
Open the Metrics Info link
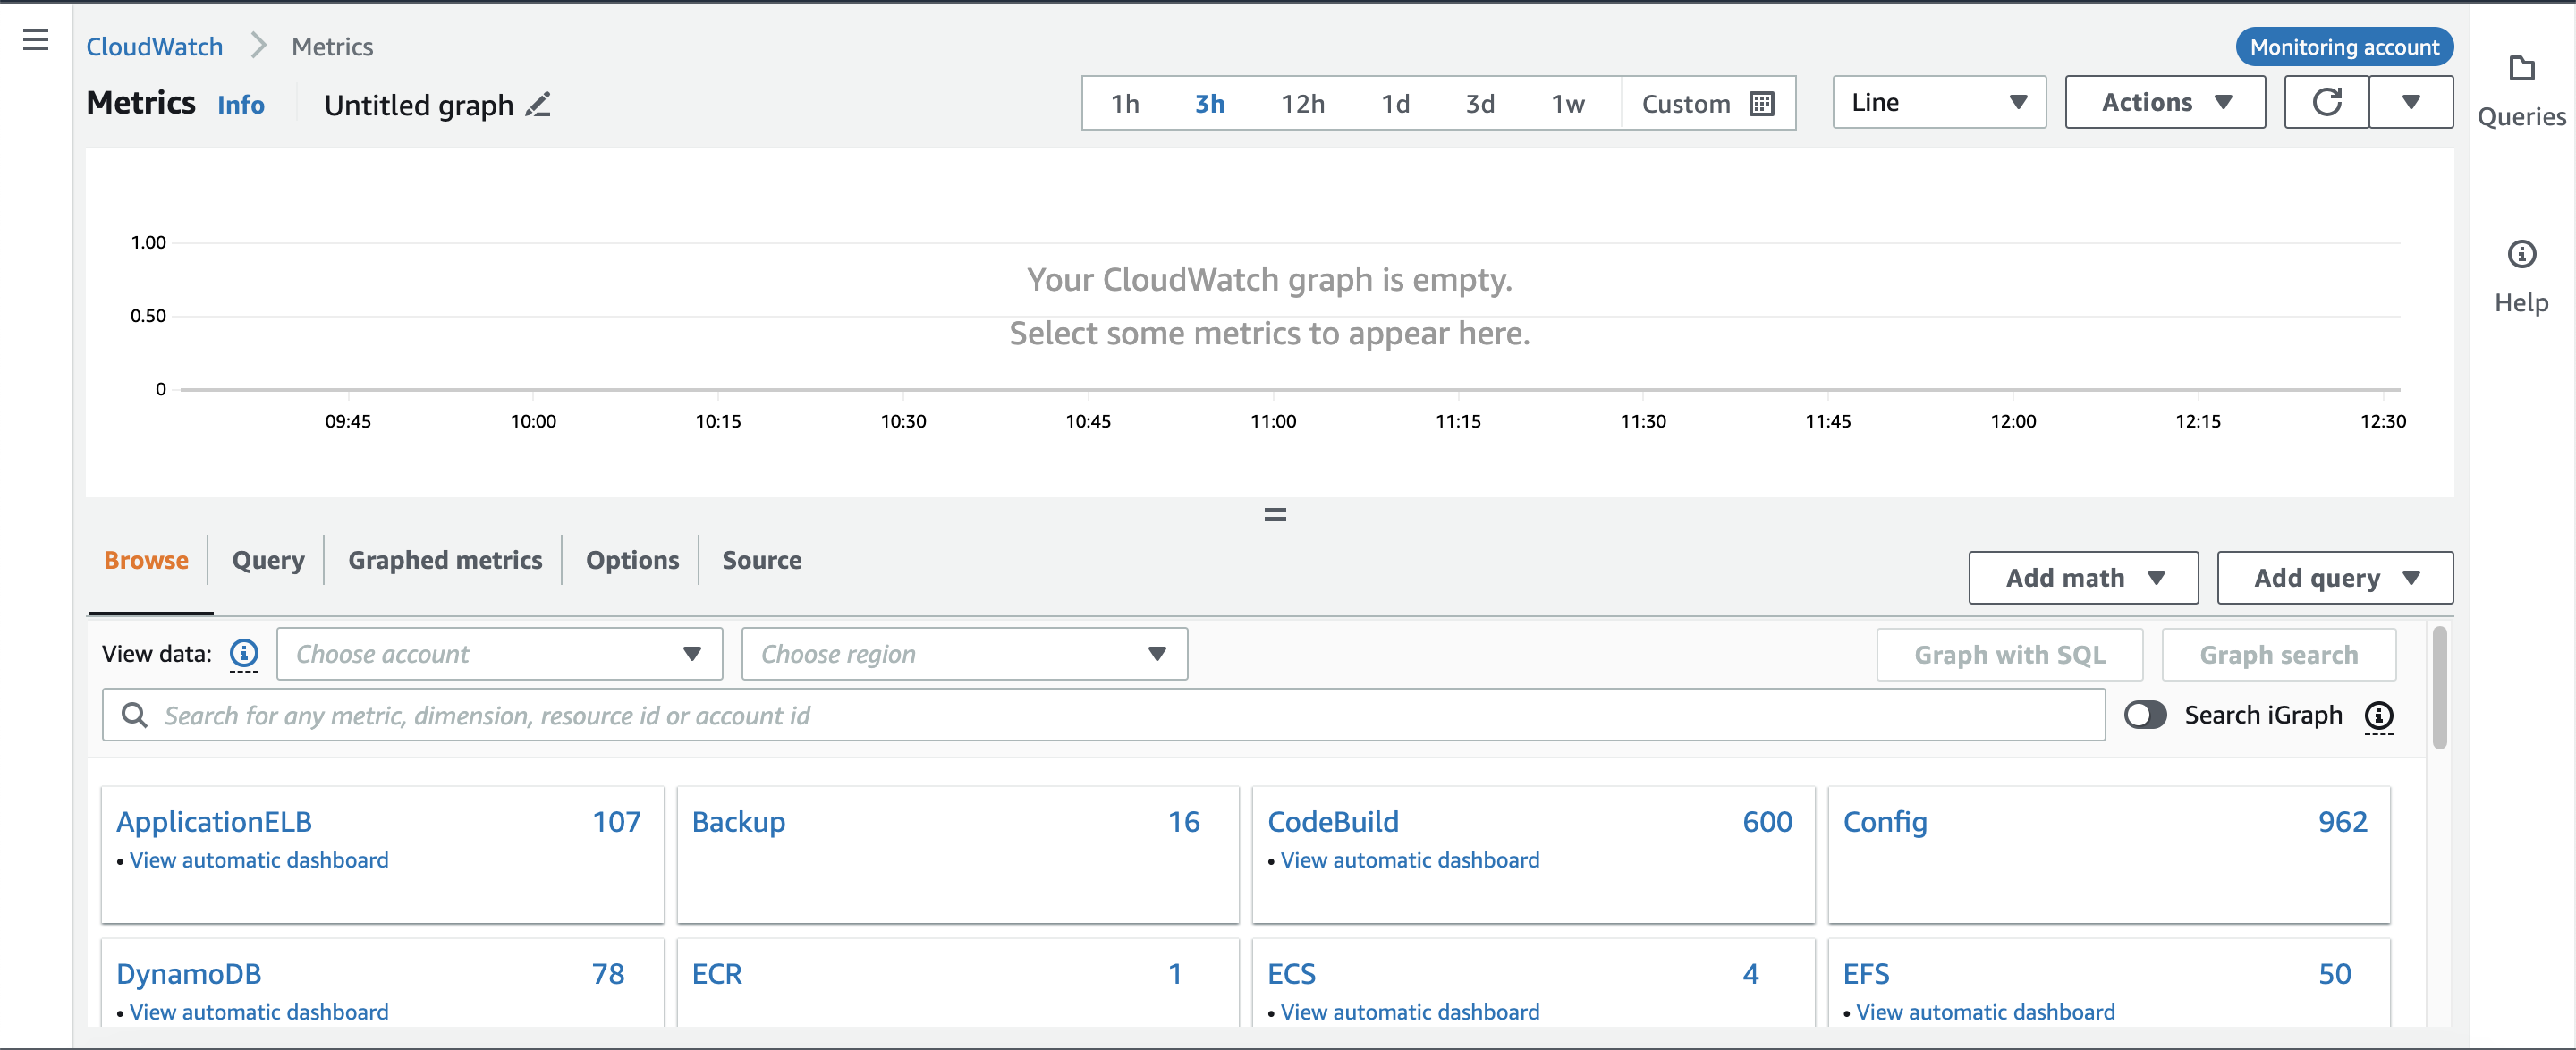coord(241,105)
